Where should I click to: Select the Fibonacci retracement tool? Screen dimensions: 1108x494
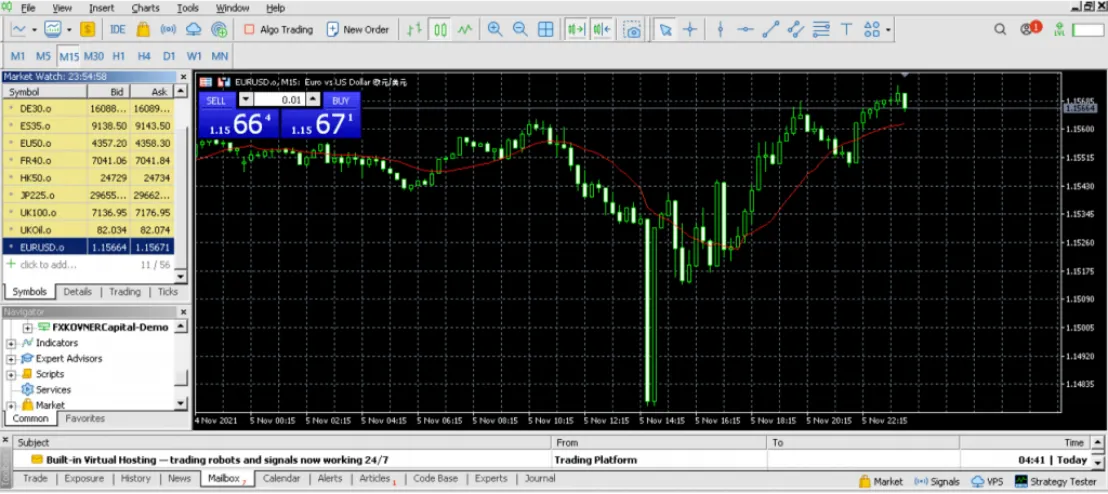(x=821, y=30)
